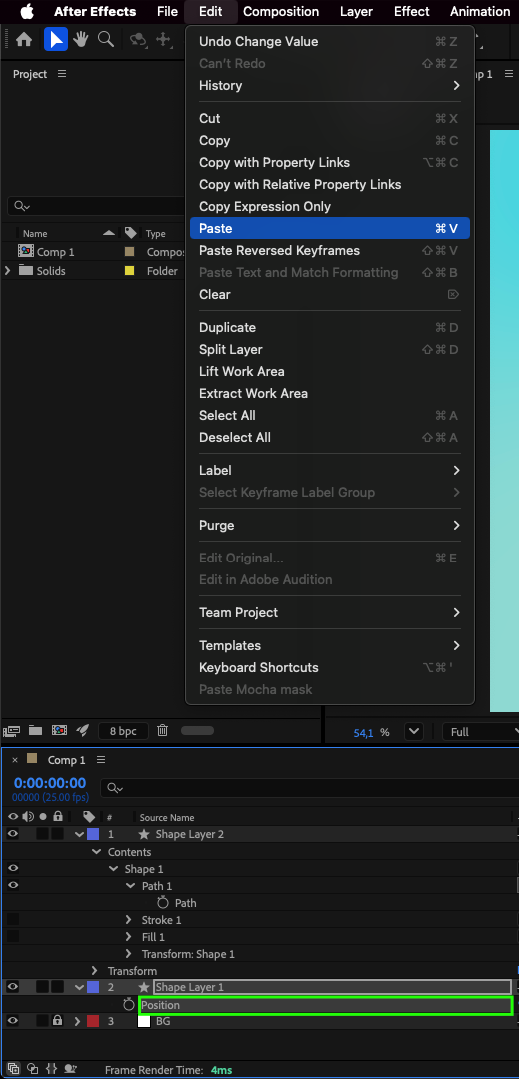519x1079 pixels.
Task: Click the red label color swatch of BG layer
Action: coord(93,1021)
